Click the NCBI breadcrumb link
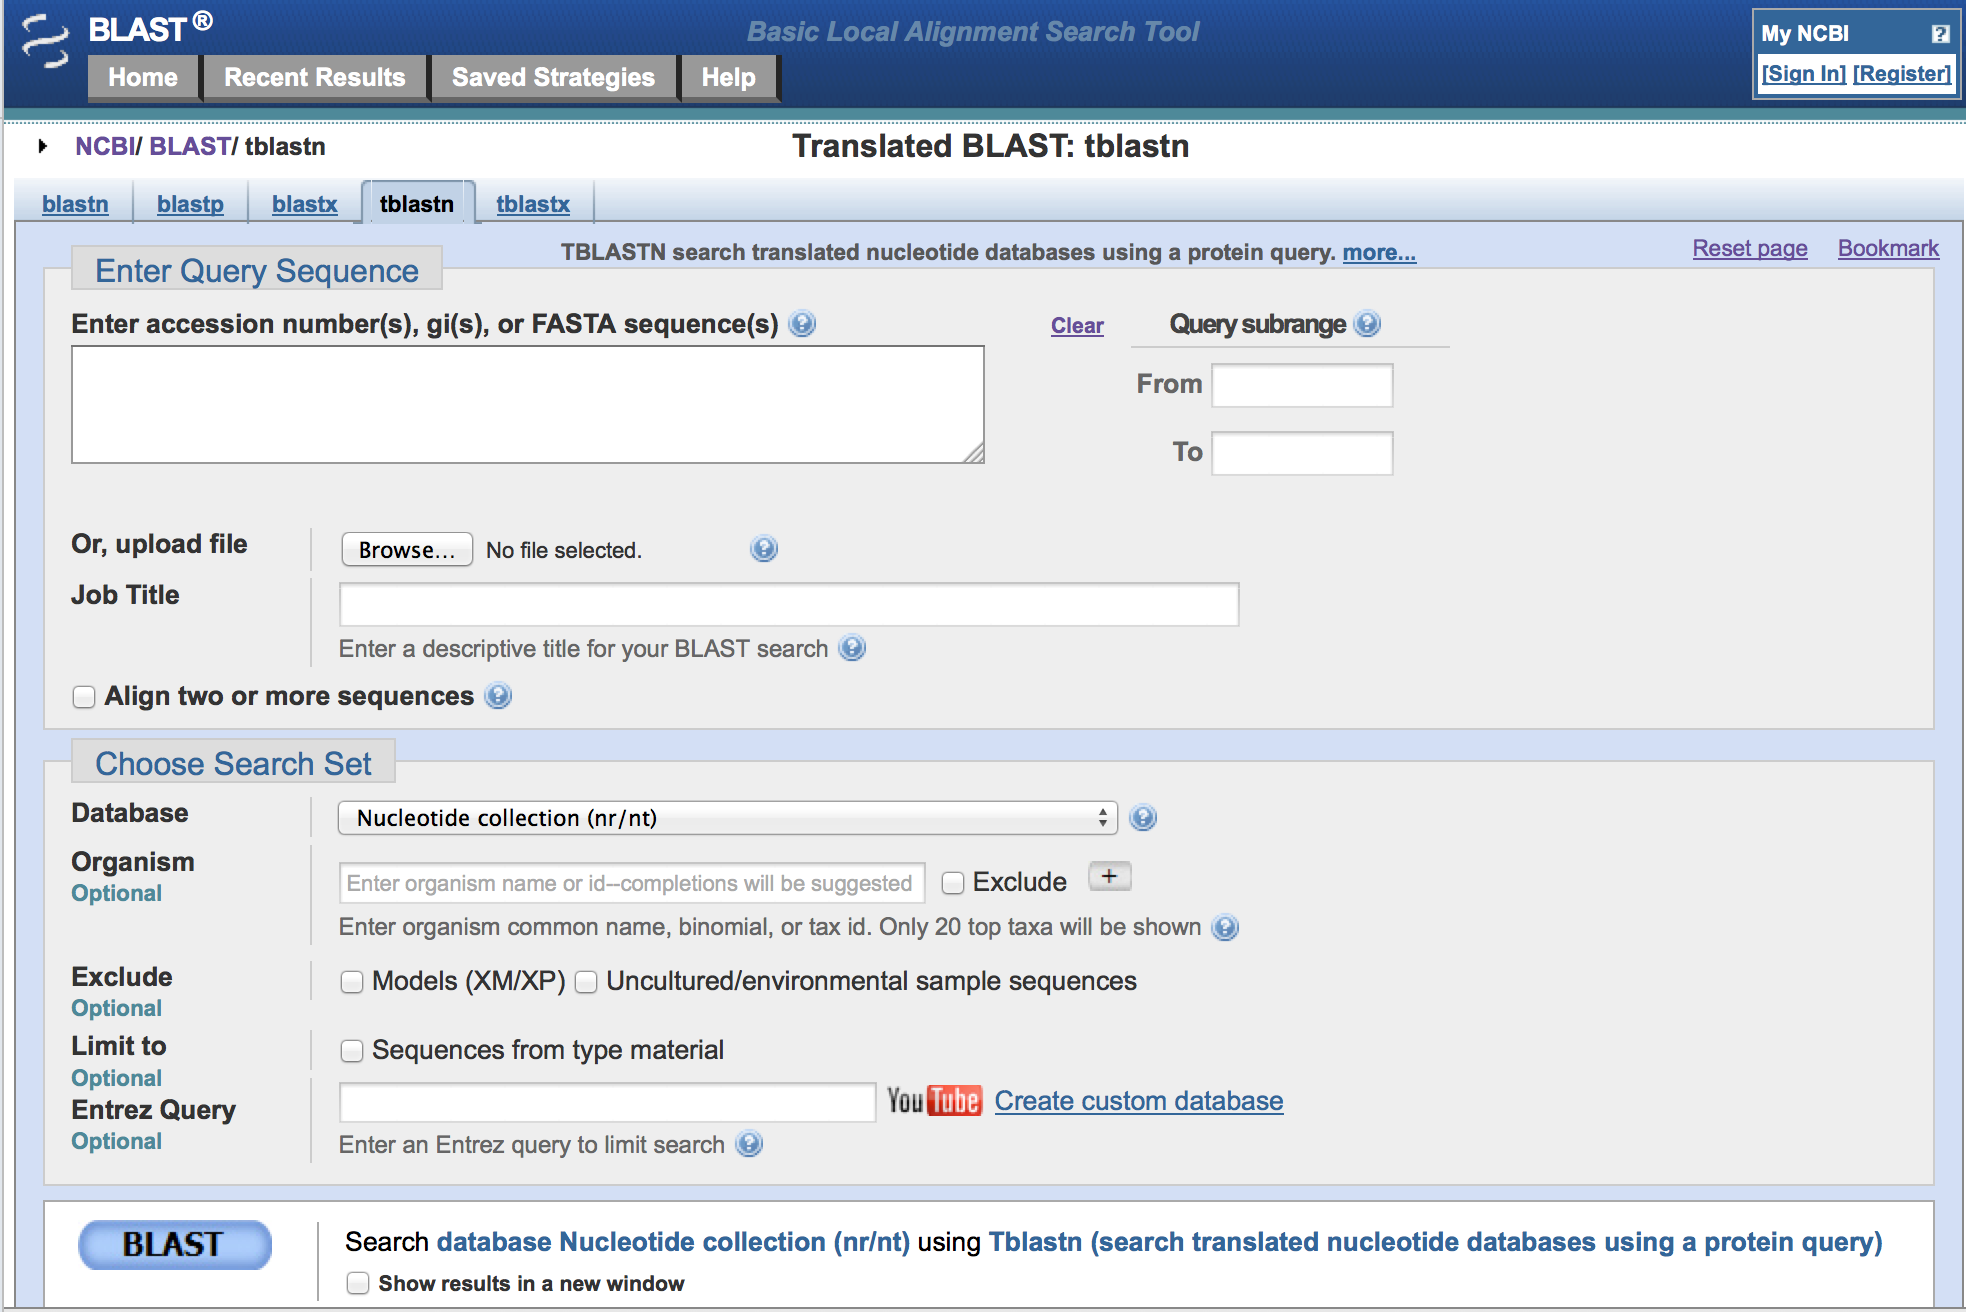This screenshot has height=1312, width=1966. (x=104, y=147)
